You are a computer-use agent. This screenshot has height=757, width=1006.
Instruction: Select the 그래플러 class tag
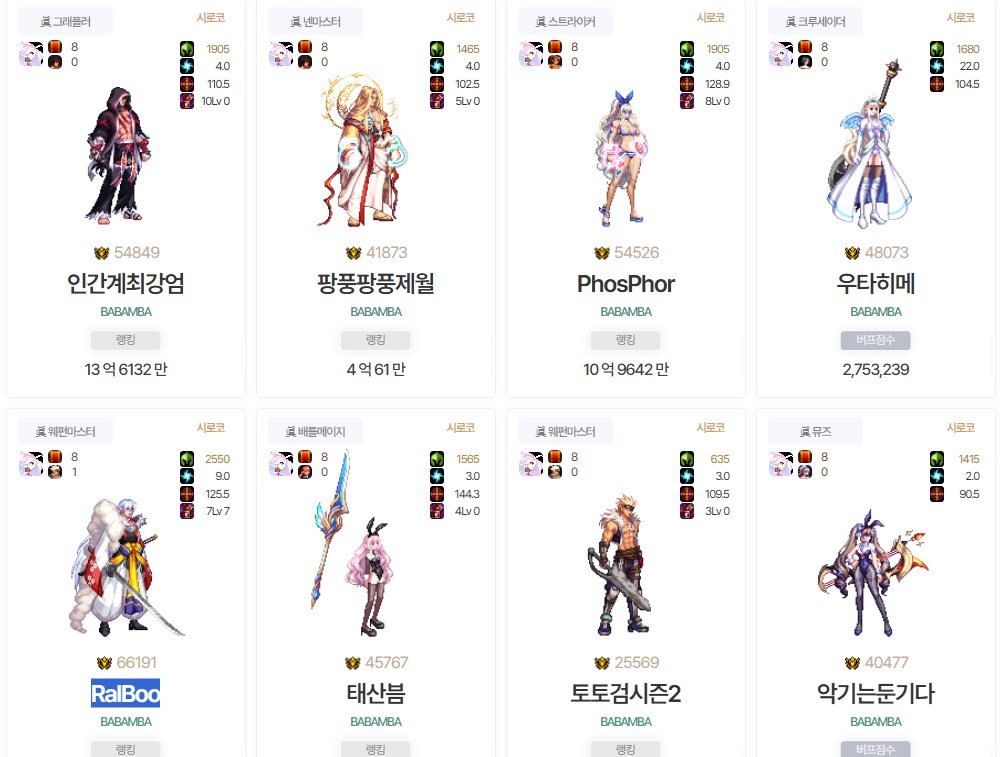[65, 21]
